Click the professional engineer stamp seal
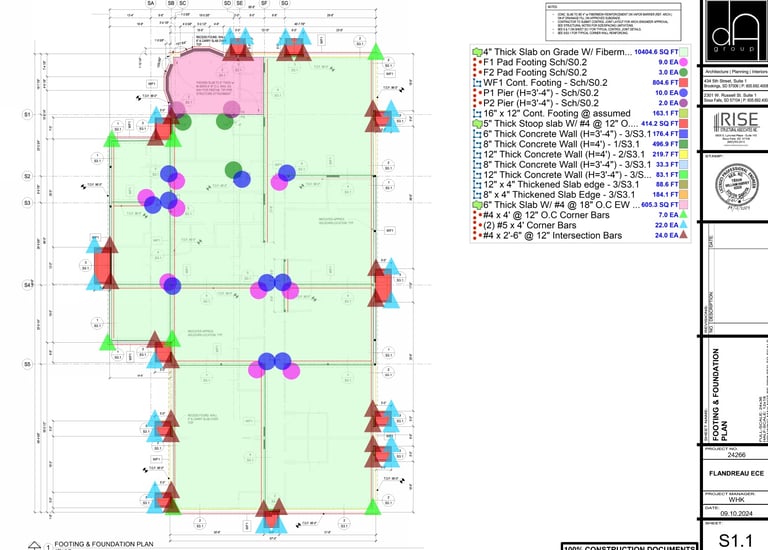 tap(737, 186)
